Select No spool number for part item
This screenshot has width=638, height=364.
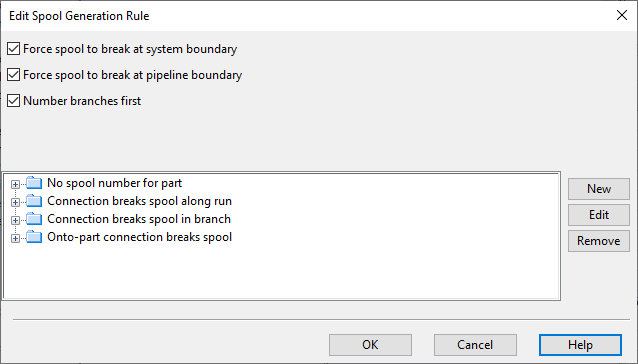point(114,183)
